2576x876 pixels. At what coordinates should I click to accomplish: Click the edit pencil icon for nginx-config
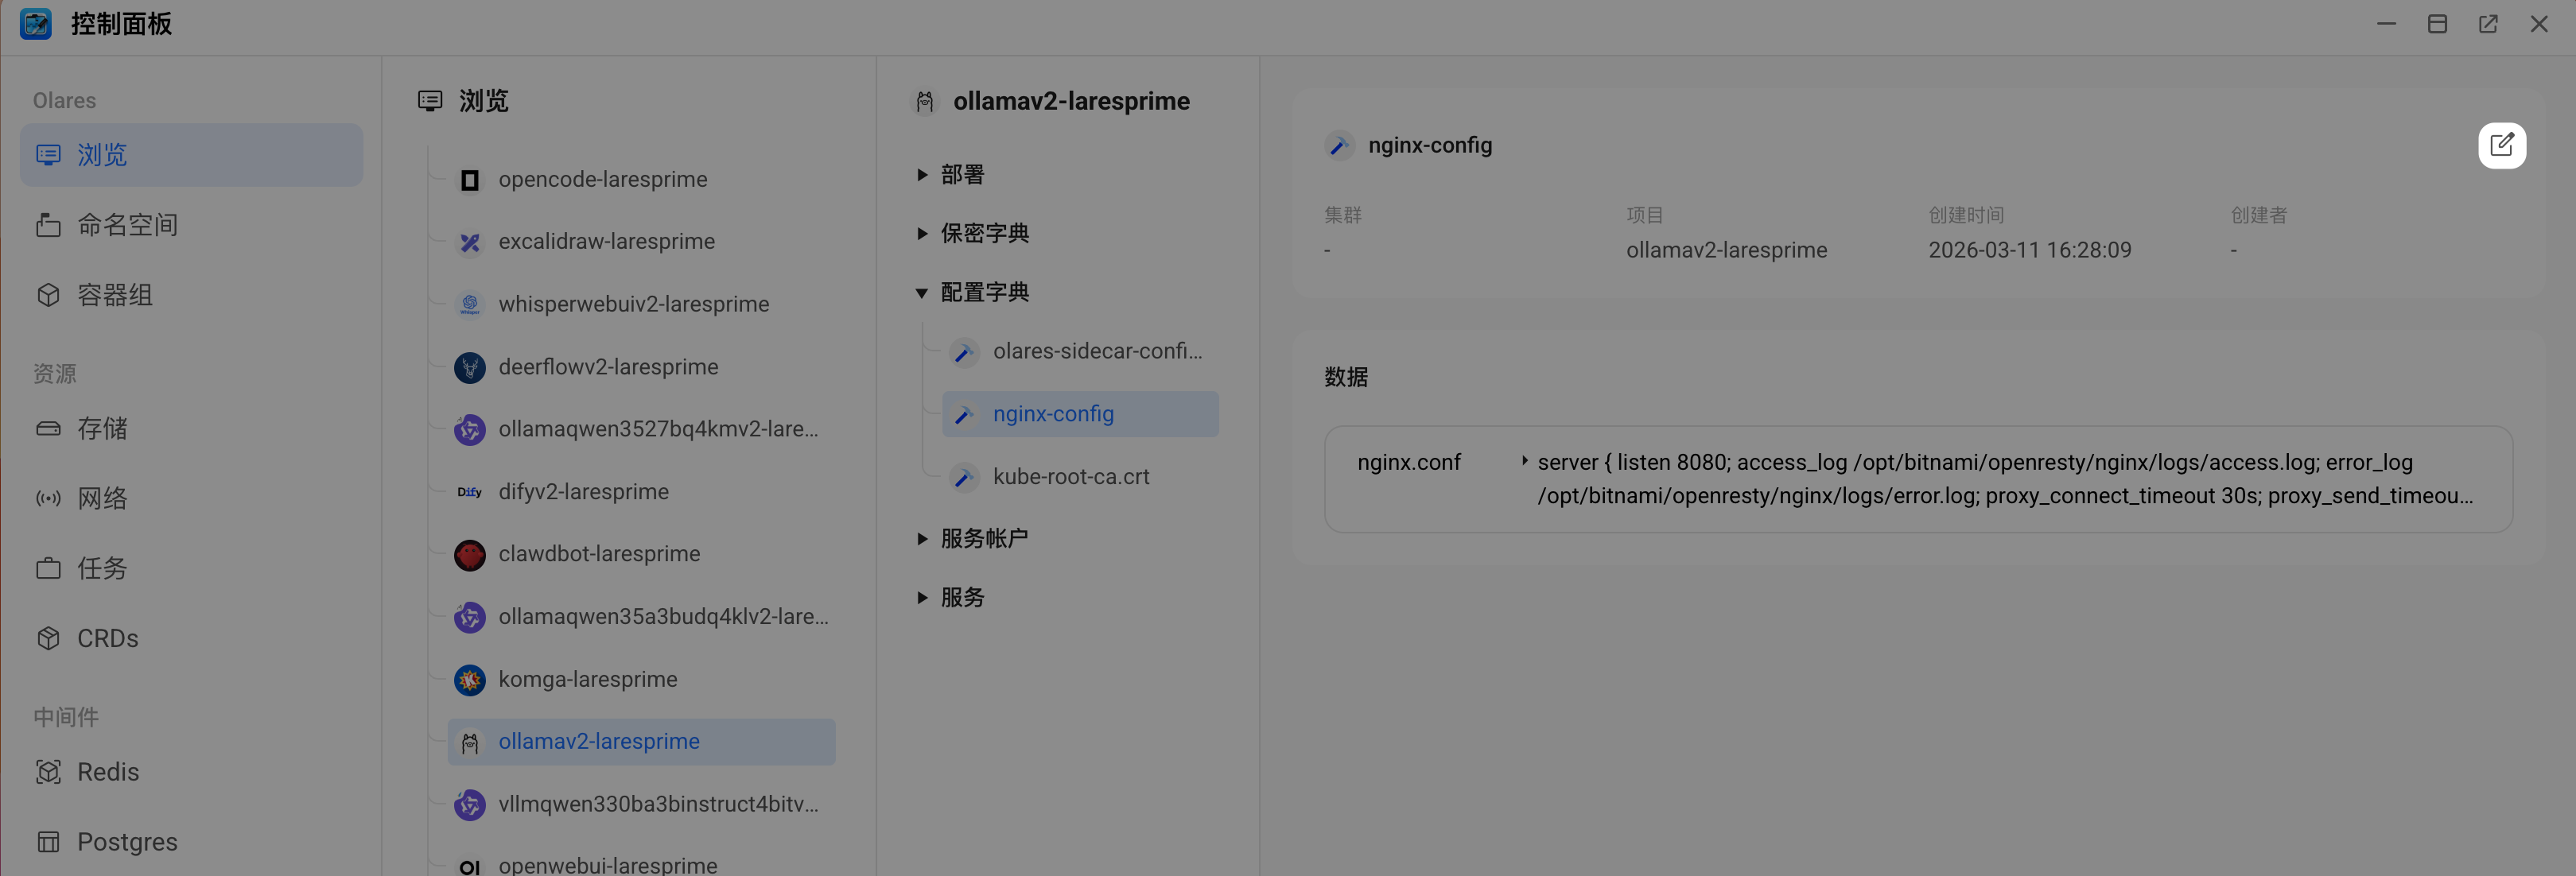point(2502,145)
